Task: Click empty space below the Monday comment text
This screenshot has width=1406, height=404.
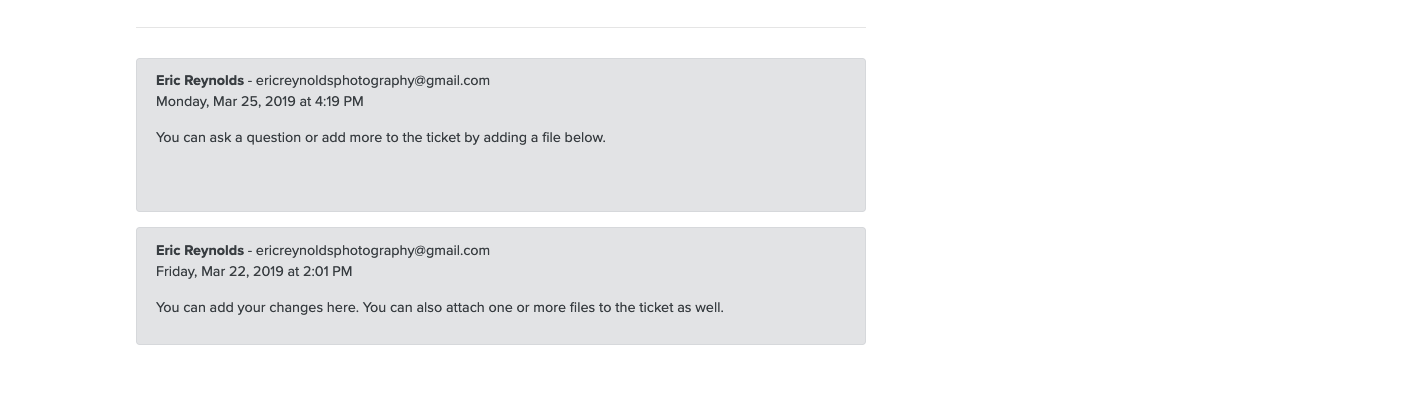Action: coord(500,180)
